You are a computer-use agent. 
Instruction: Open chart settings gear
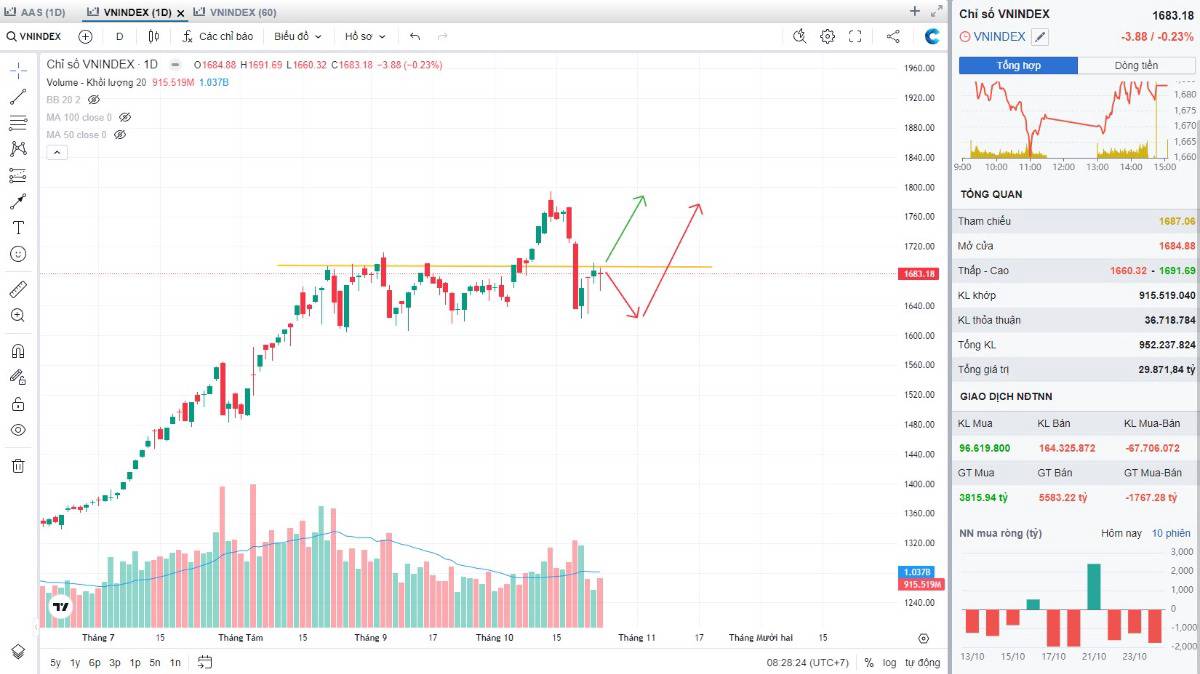click(827, 36)
